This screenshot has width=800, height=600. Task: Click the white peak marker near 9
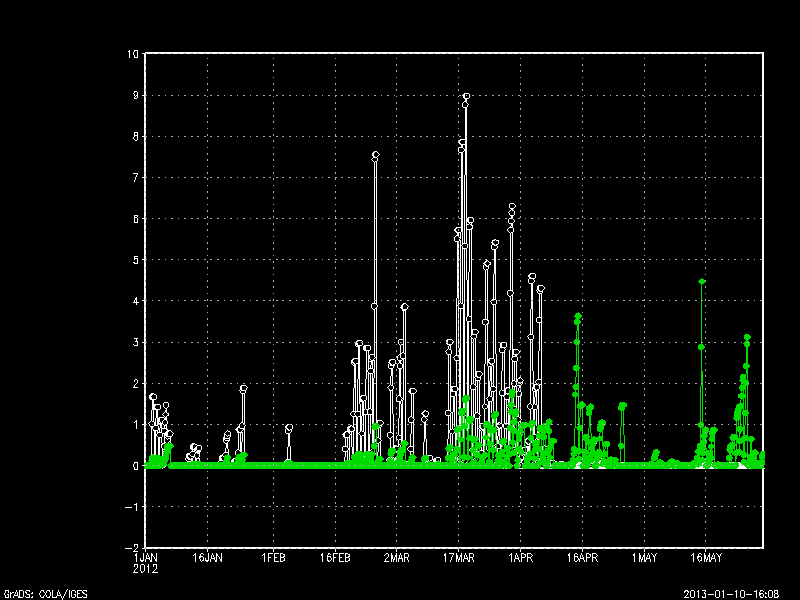466,96
